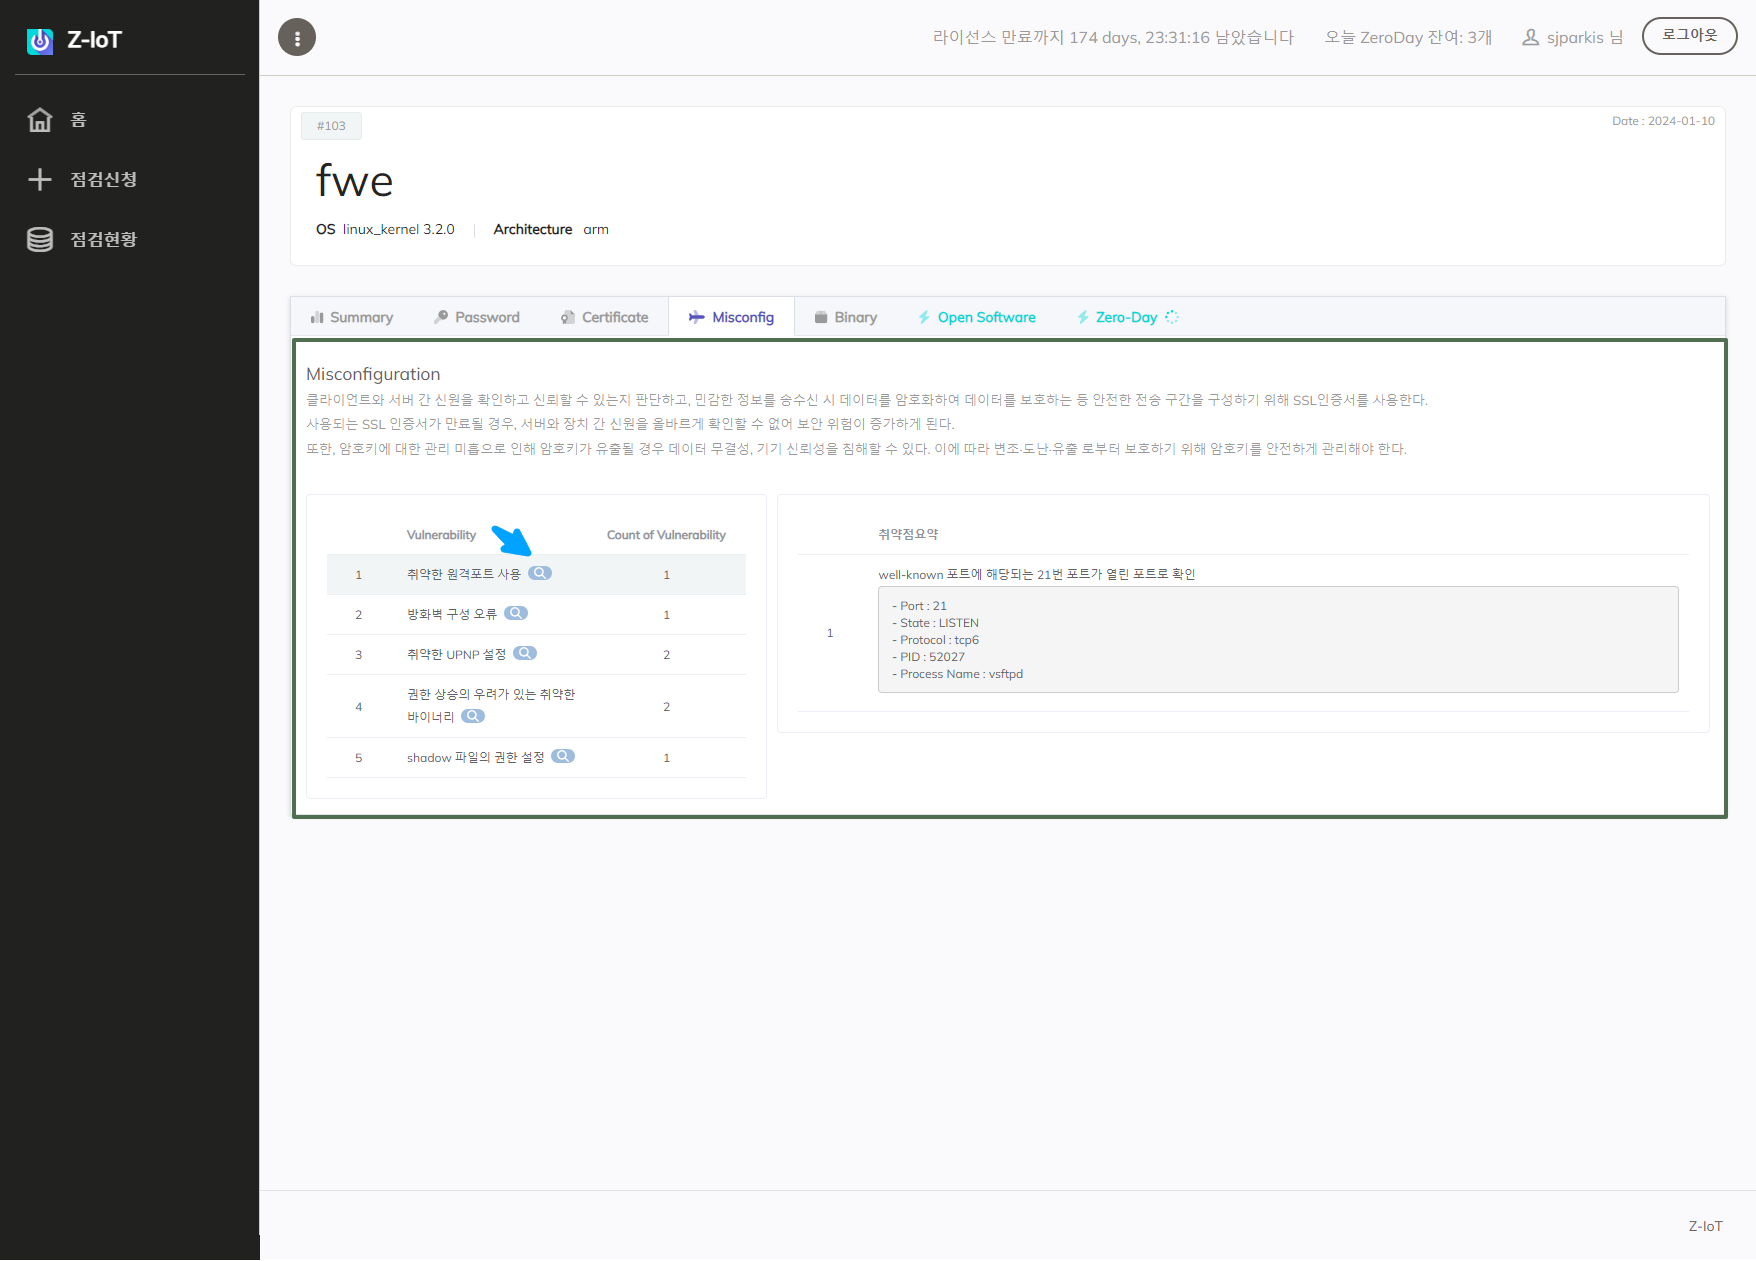Switch to the Summary tab
This screenshot has width=1756, height=1261.
pos(352,318)
